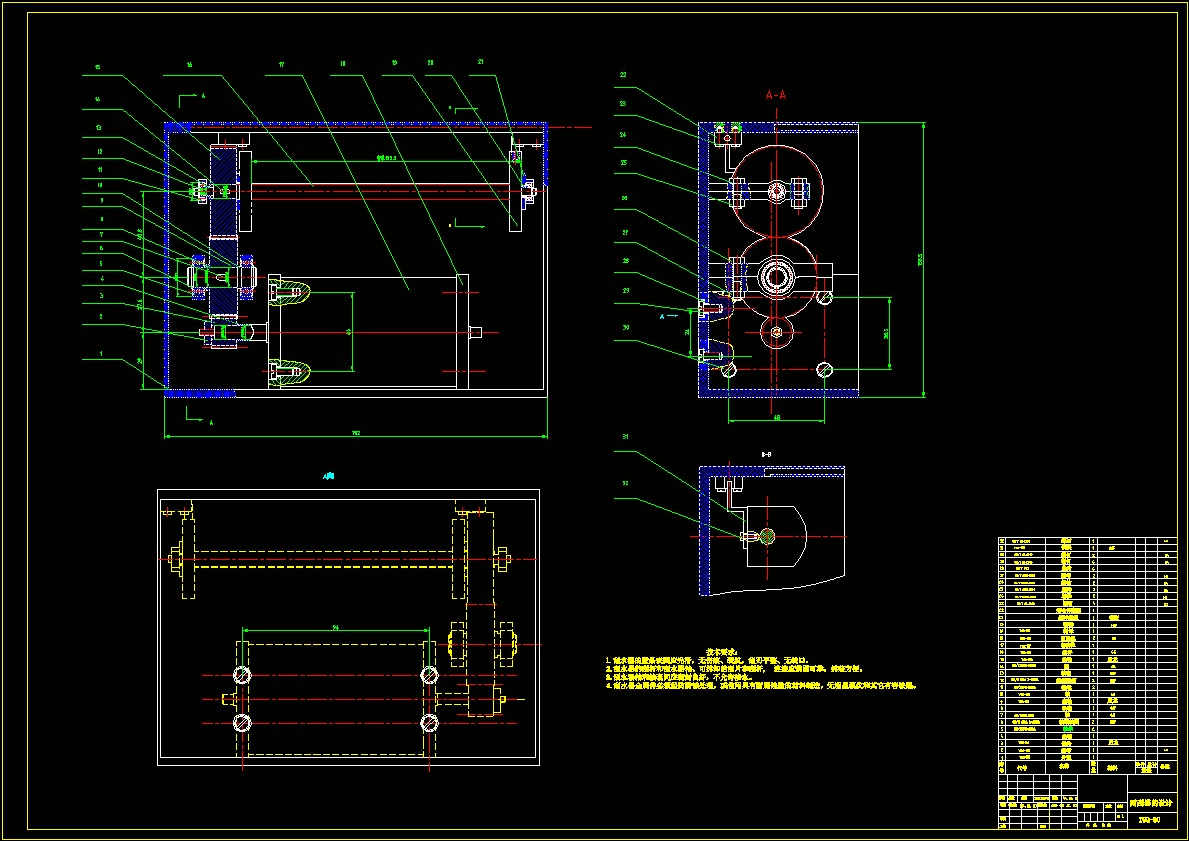Click part balloon number 4
This screenshot has width=1189, height=841.
click(102, 279)
